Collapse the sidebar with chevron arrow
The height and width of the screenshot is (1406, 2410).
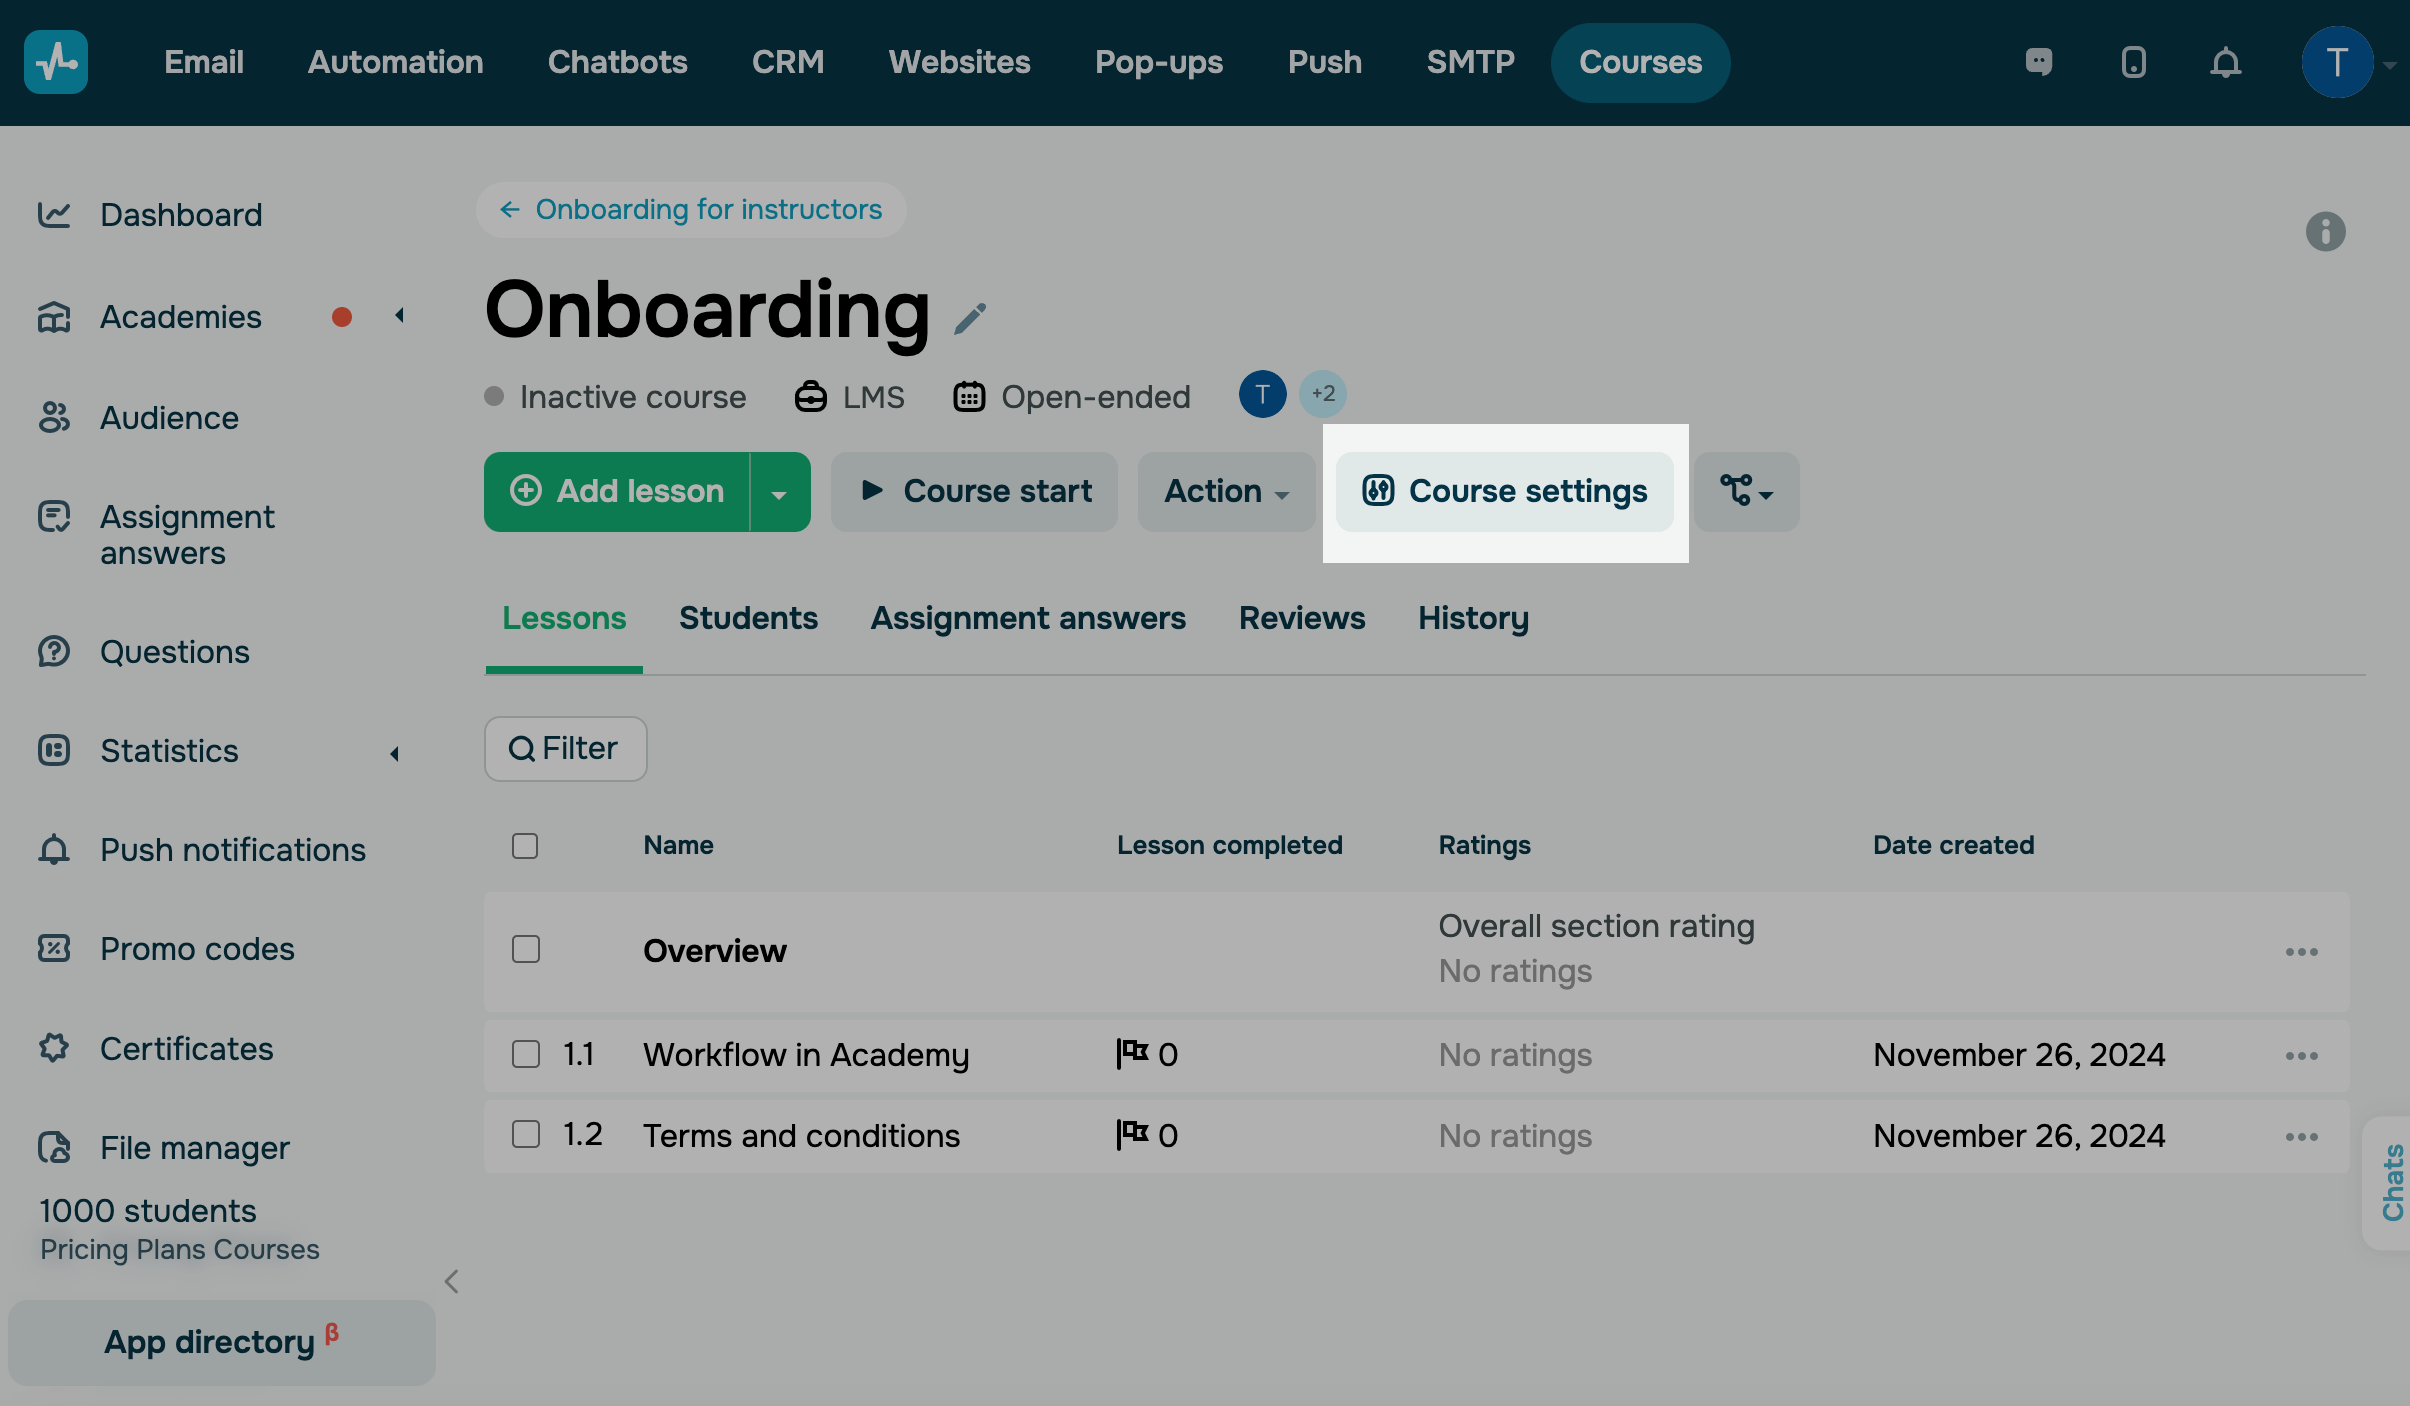(452, 1282)
